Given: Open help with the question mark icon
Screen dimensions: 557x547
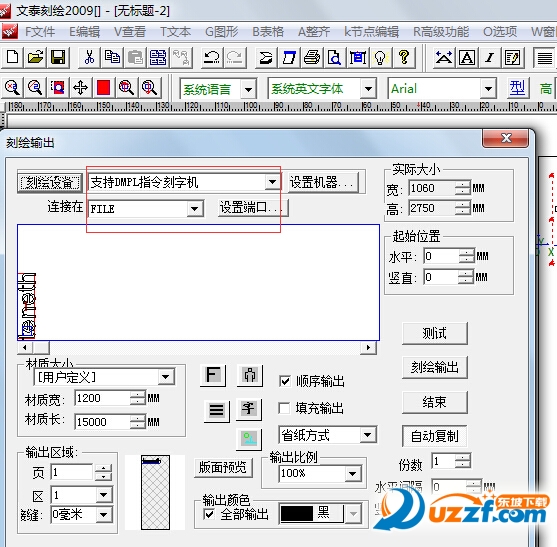Looking at the screenshot, I should 404,57.
